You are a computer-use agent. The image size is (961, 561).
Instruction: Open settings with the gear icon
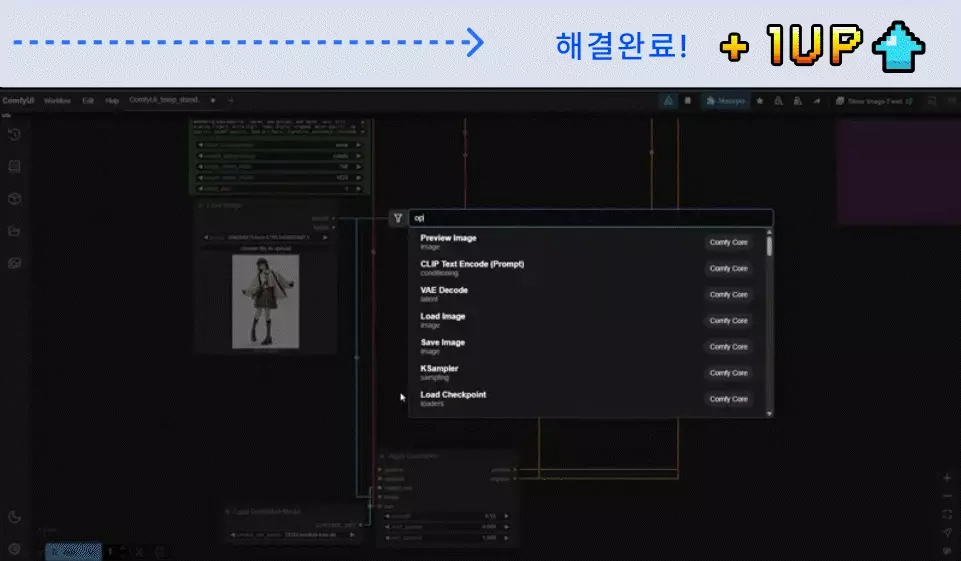(15, 549)
